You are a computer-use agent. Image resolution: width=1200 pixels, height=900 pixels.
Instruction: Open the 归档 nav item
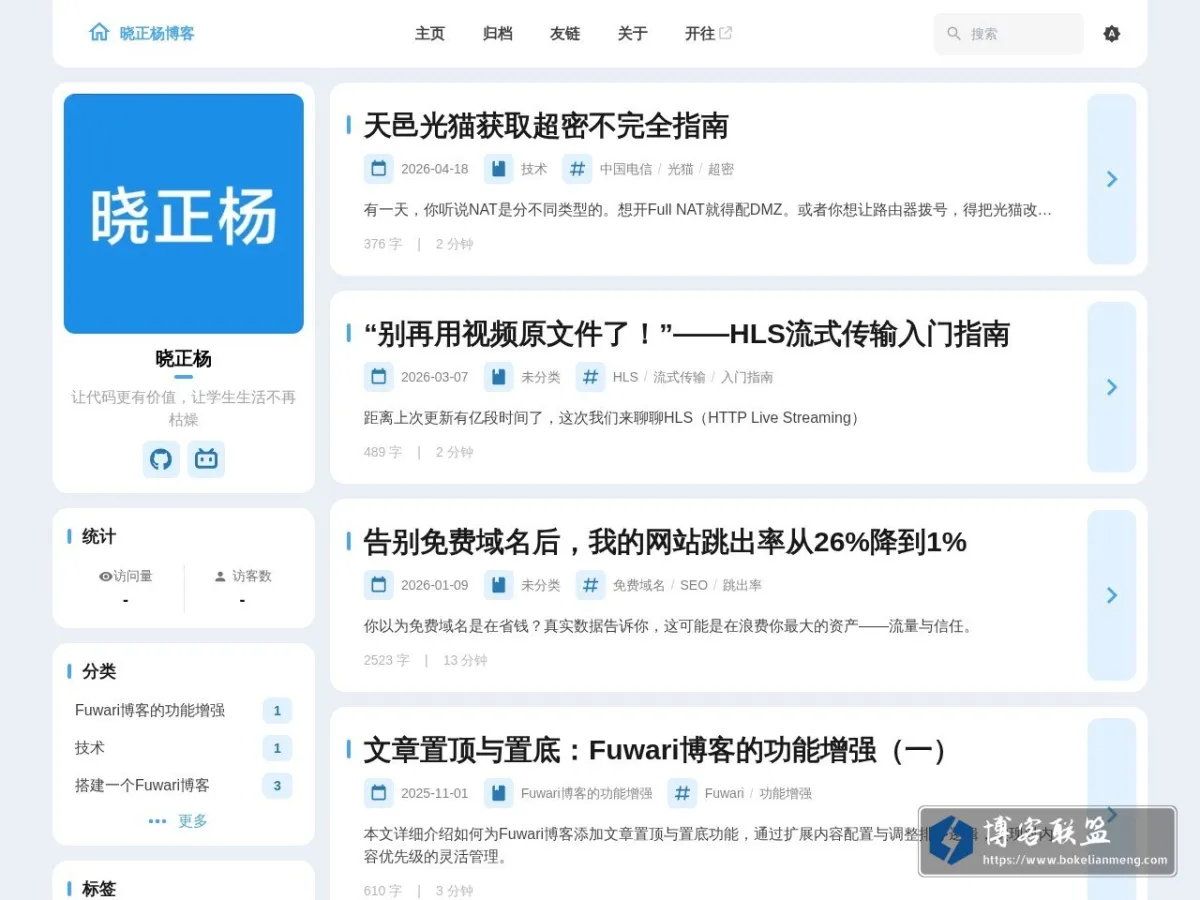[497, 33]
